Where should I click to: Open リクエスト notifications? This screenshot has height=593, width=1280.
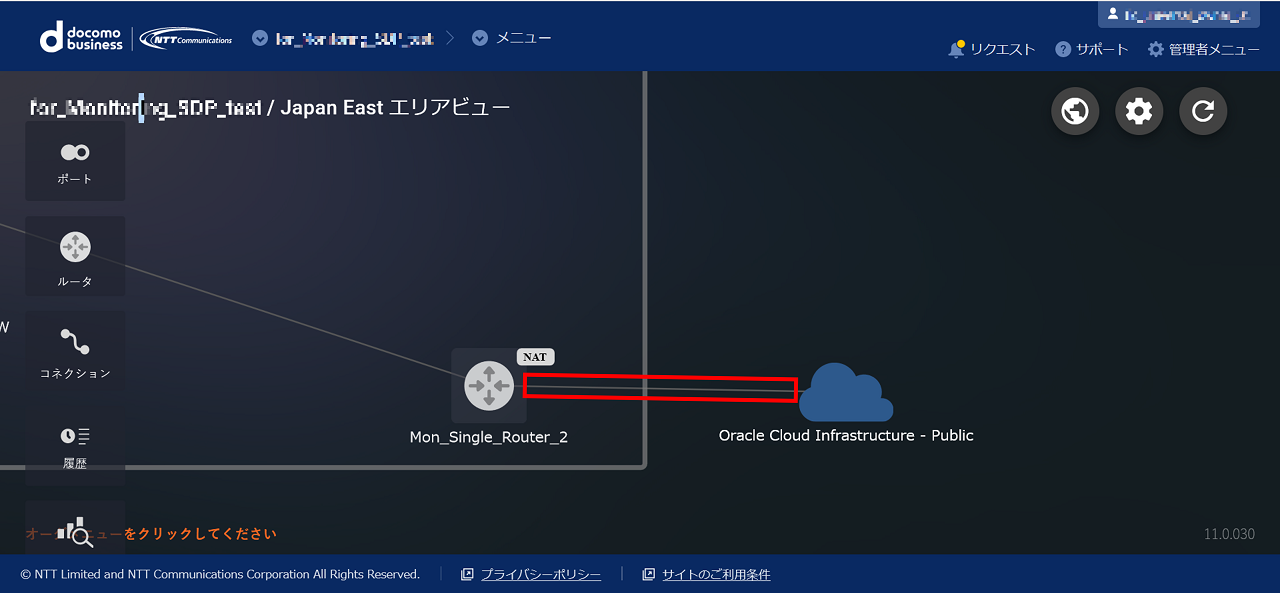pos(992,49)
